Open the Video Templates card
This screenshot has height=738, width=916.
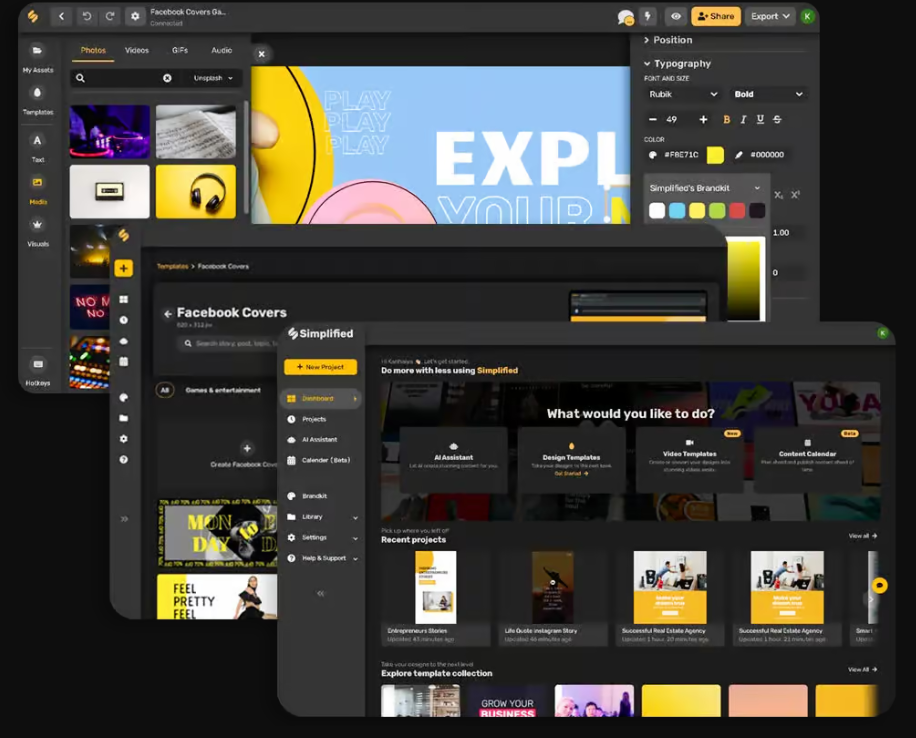pyautogui.click(x=689, y=460)
